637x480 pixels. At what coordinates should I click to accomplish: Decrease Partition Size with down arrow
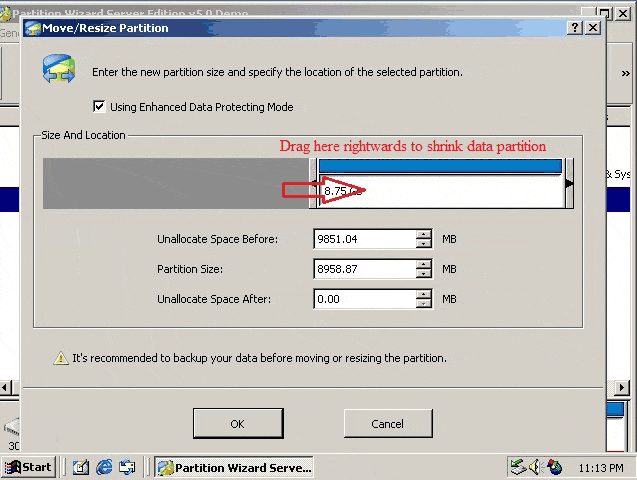point(424,274)
